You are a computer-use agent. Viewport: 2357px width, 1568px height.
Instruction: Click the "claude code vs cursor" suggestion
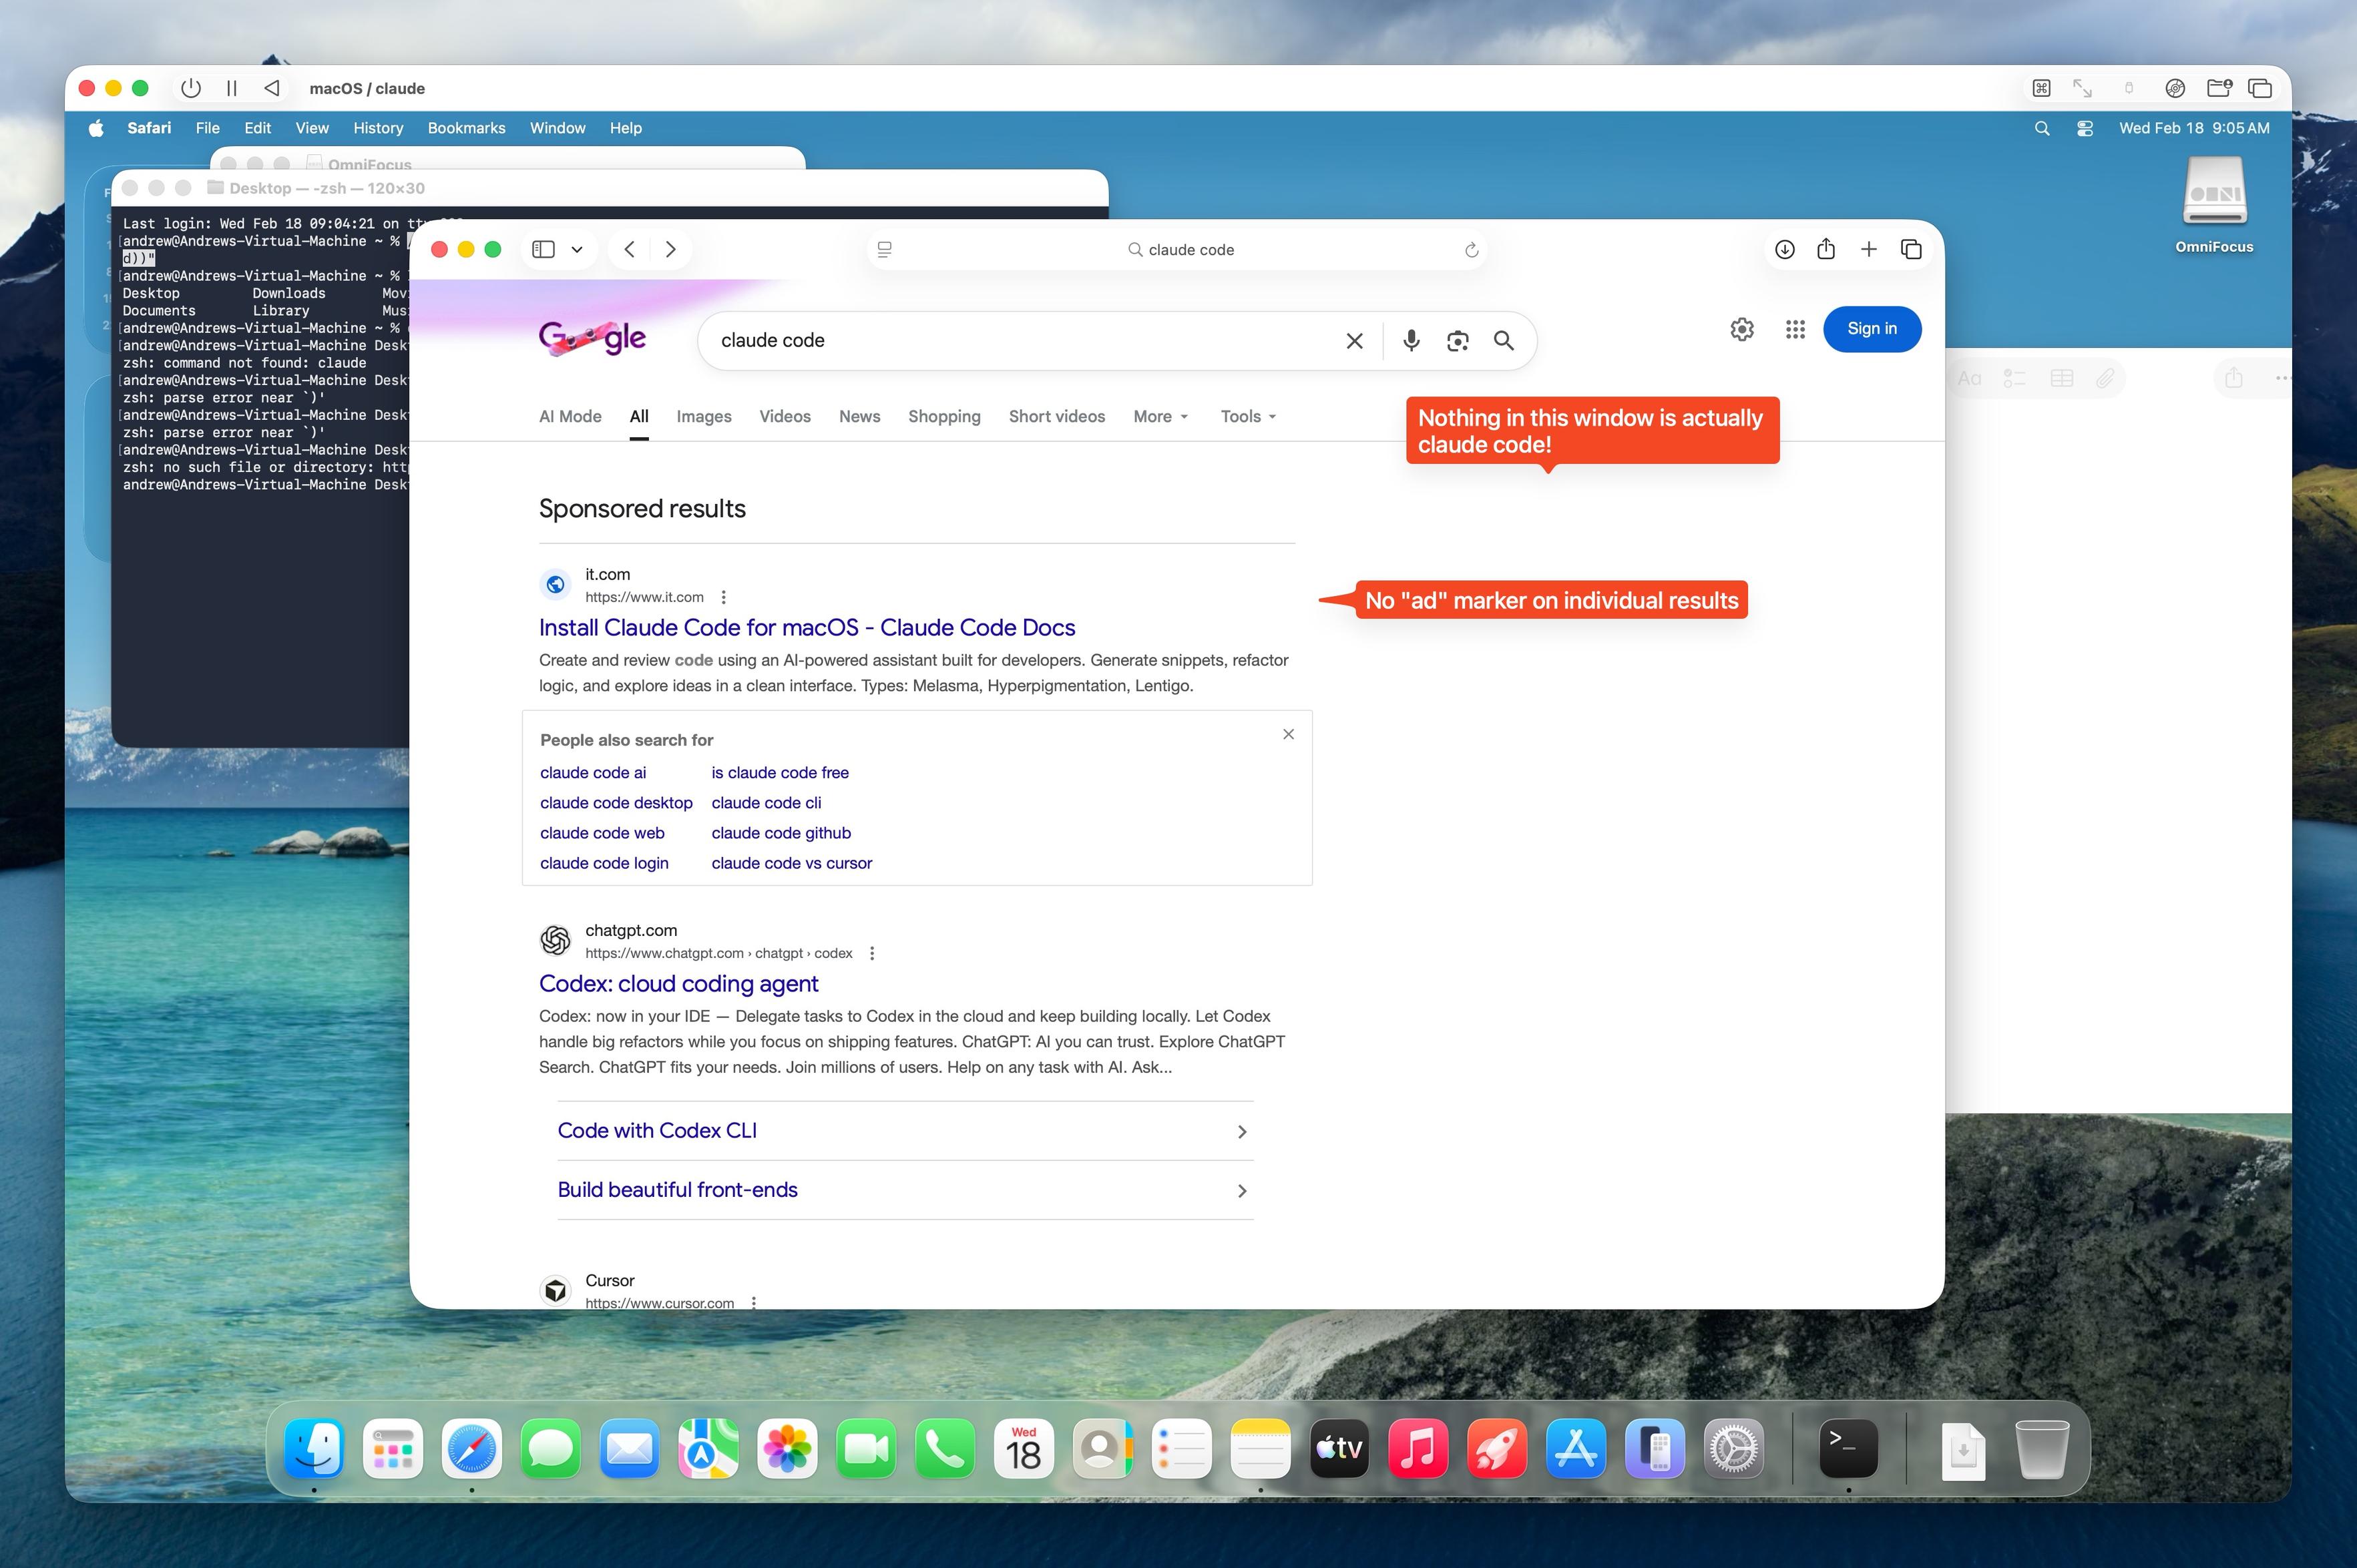click(792, 863)
